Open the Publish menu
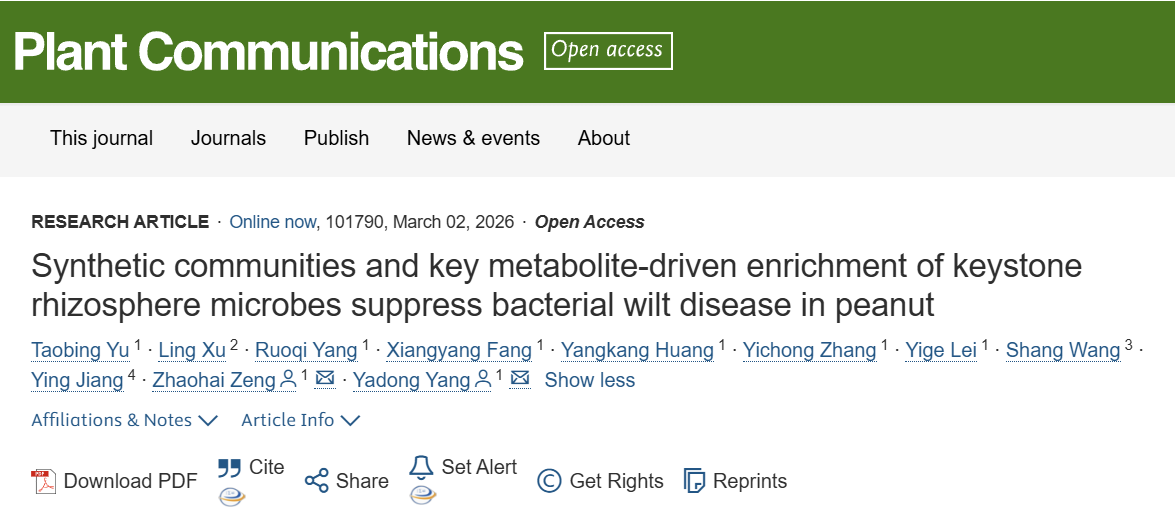 click(336, 138)
